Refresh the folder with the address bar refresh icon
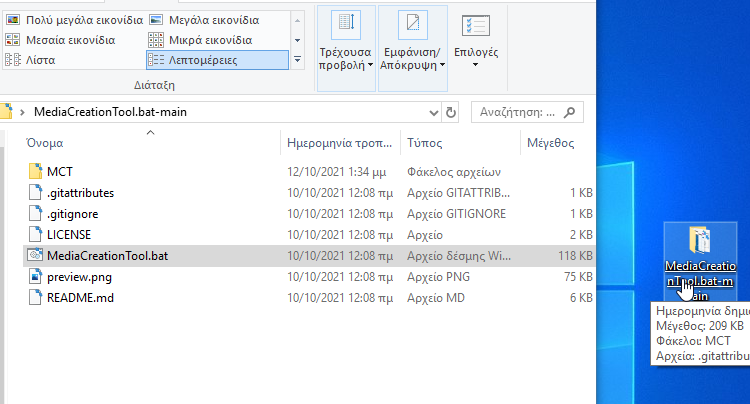750x404 pixels. point(451,112)
